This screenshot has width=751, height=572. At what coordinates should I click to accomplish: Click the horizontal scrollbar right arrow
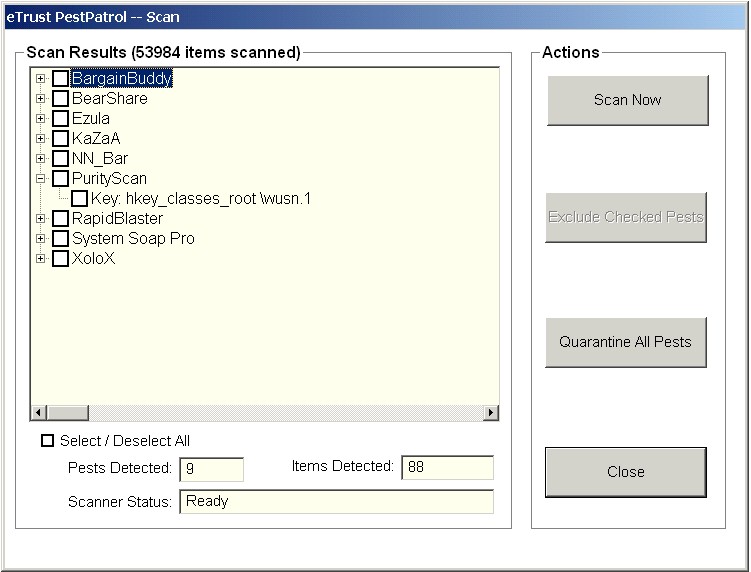coord(490,412)
